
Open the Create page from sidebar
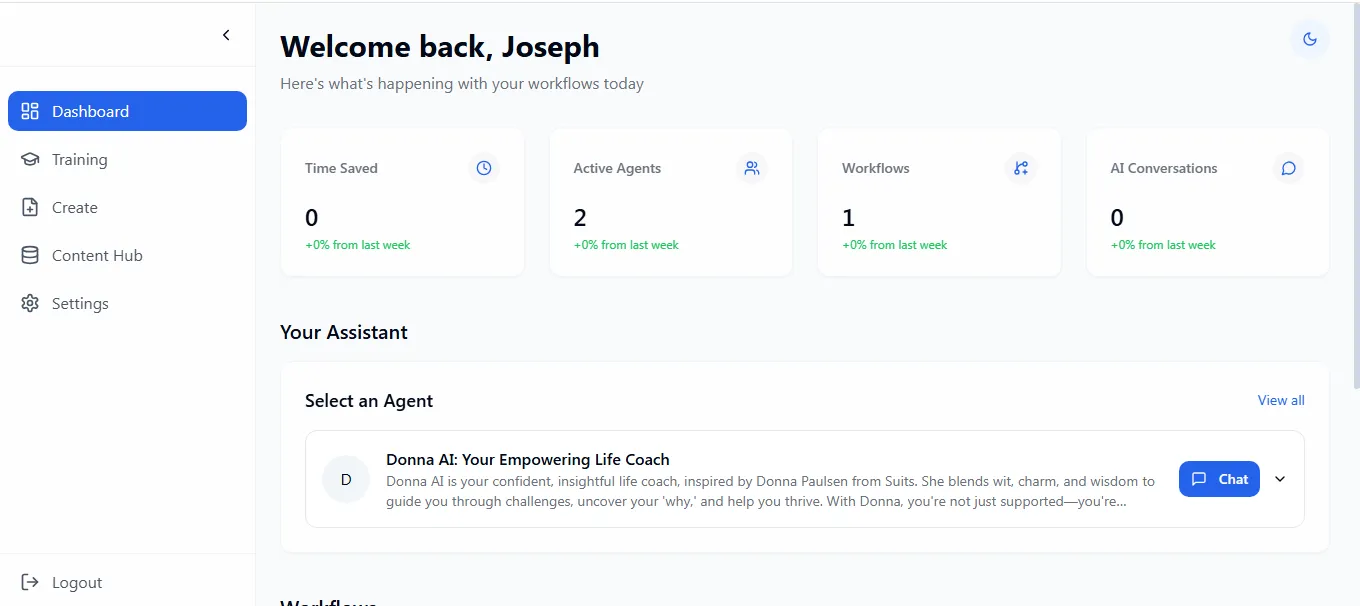(x=75, y=207)
